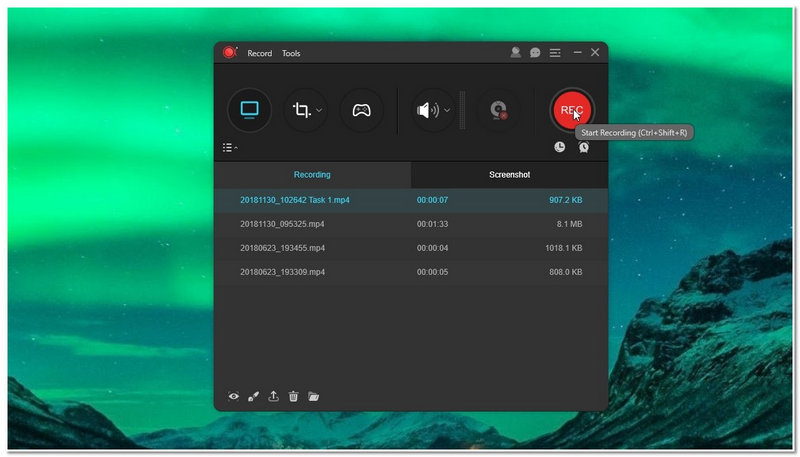Toggle system sound speaker icon

coord(428,110)
